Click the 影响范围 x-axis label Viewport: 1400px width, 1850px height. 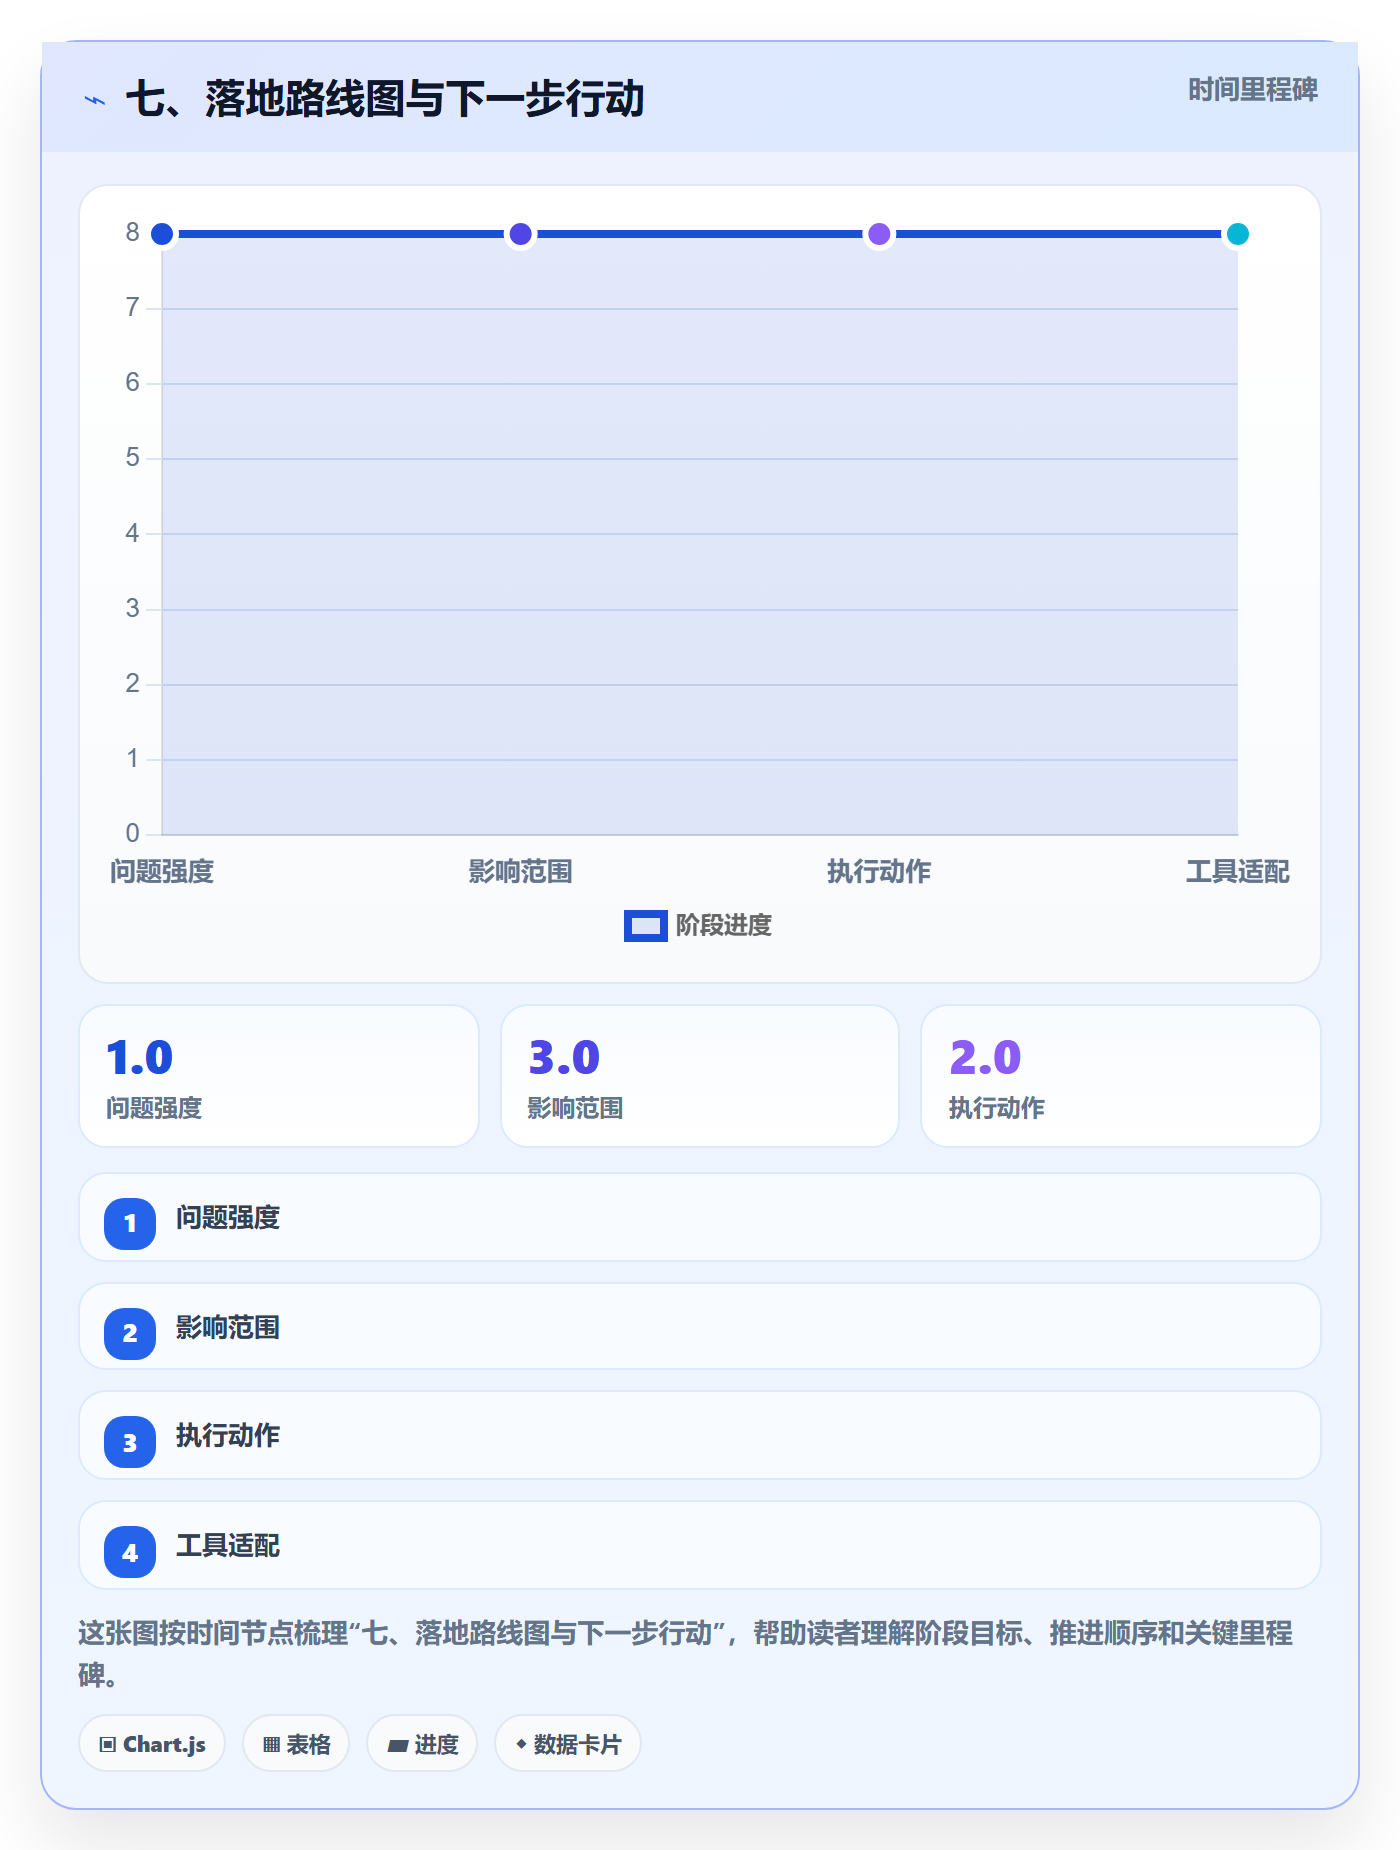pyautogui.click(x=520, y=872)
